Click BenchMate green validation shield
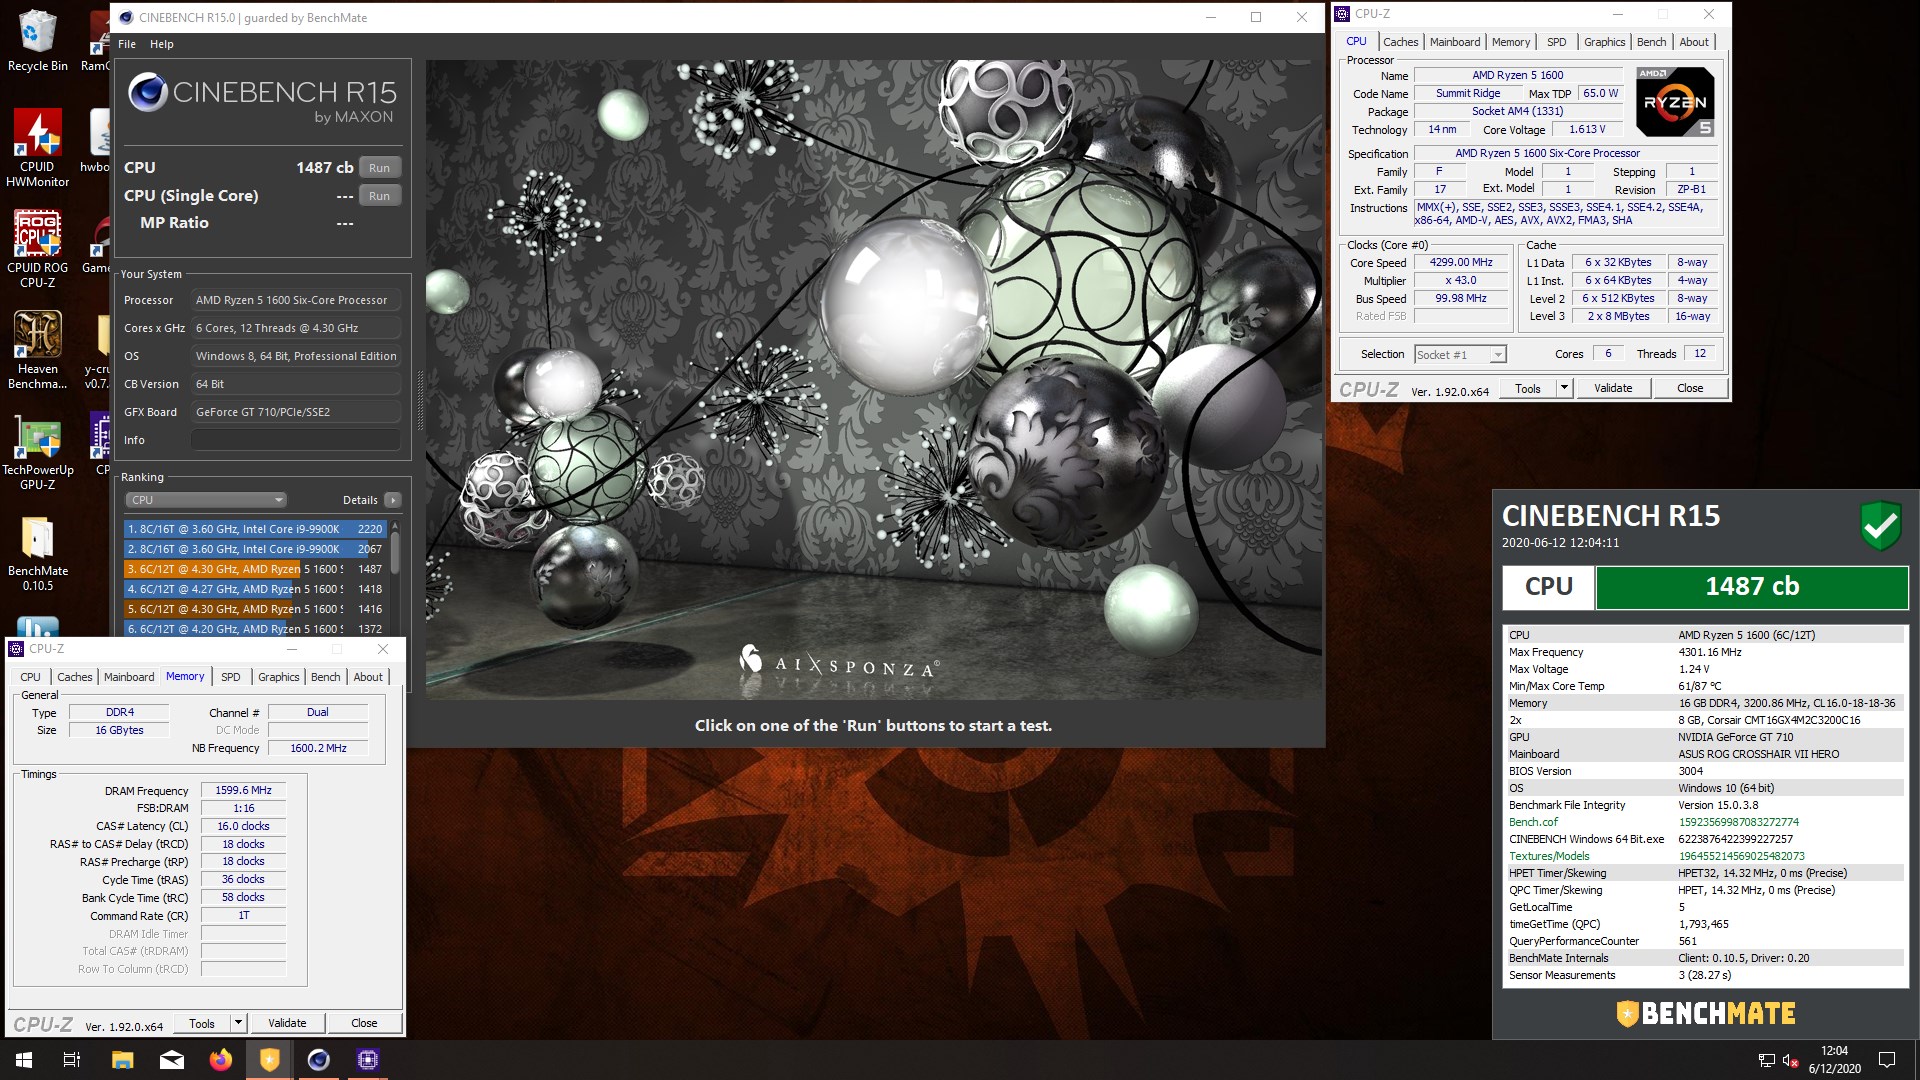Image resolution: width=1920 pixels, height=1080 pixels. 1880,526
